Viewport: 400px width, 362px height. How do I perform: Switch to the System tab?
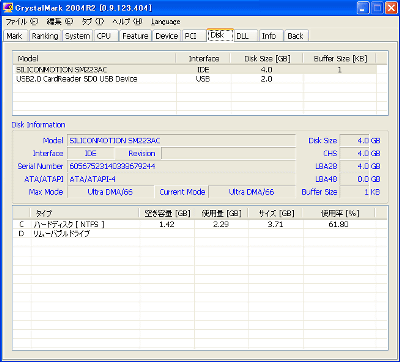pos(77,36)
